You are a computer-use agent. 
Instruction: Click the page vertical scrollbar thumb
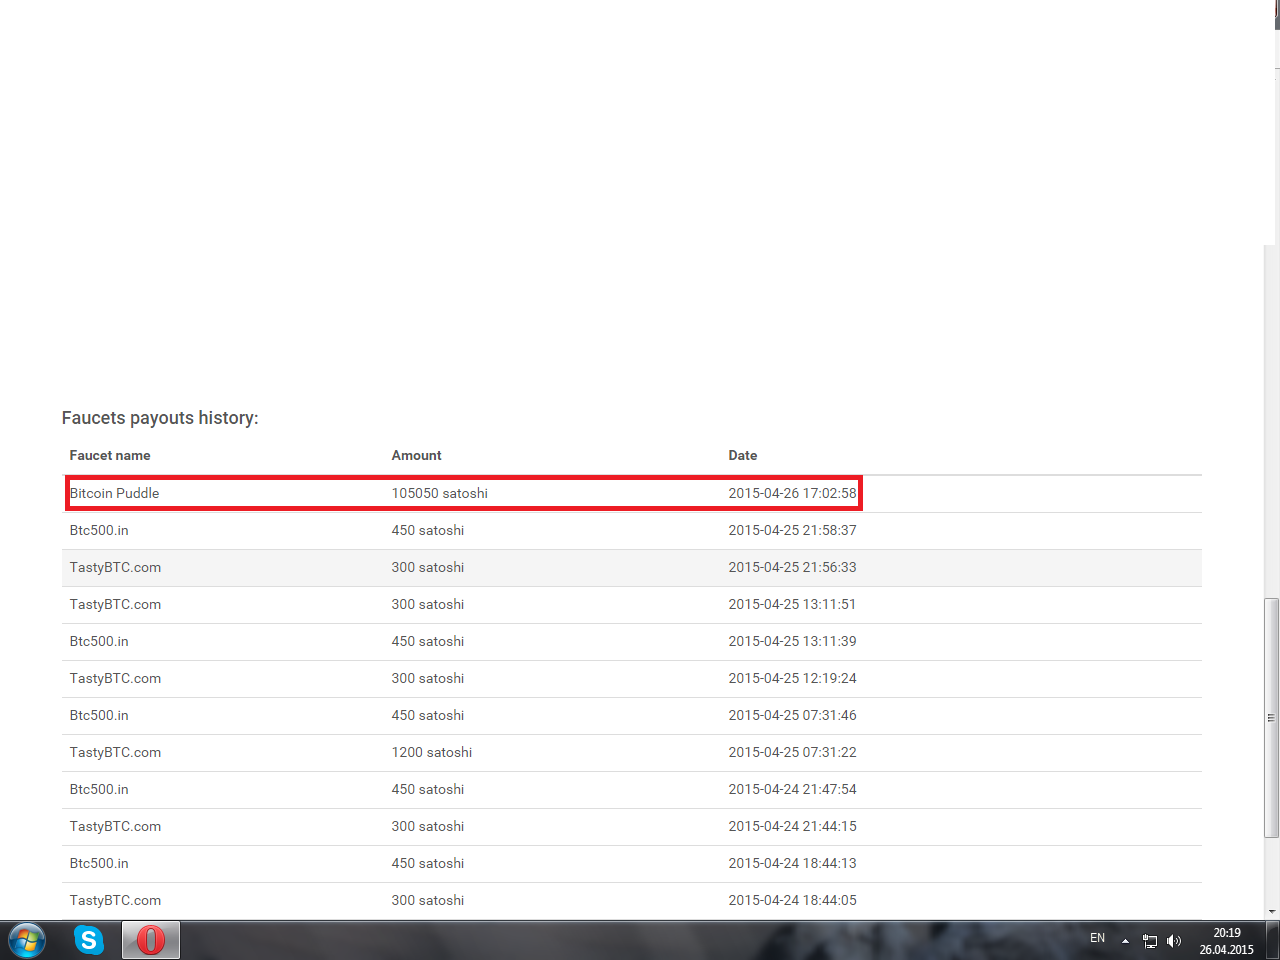point(1271,717)
